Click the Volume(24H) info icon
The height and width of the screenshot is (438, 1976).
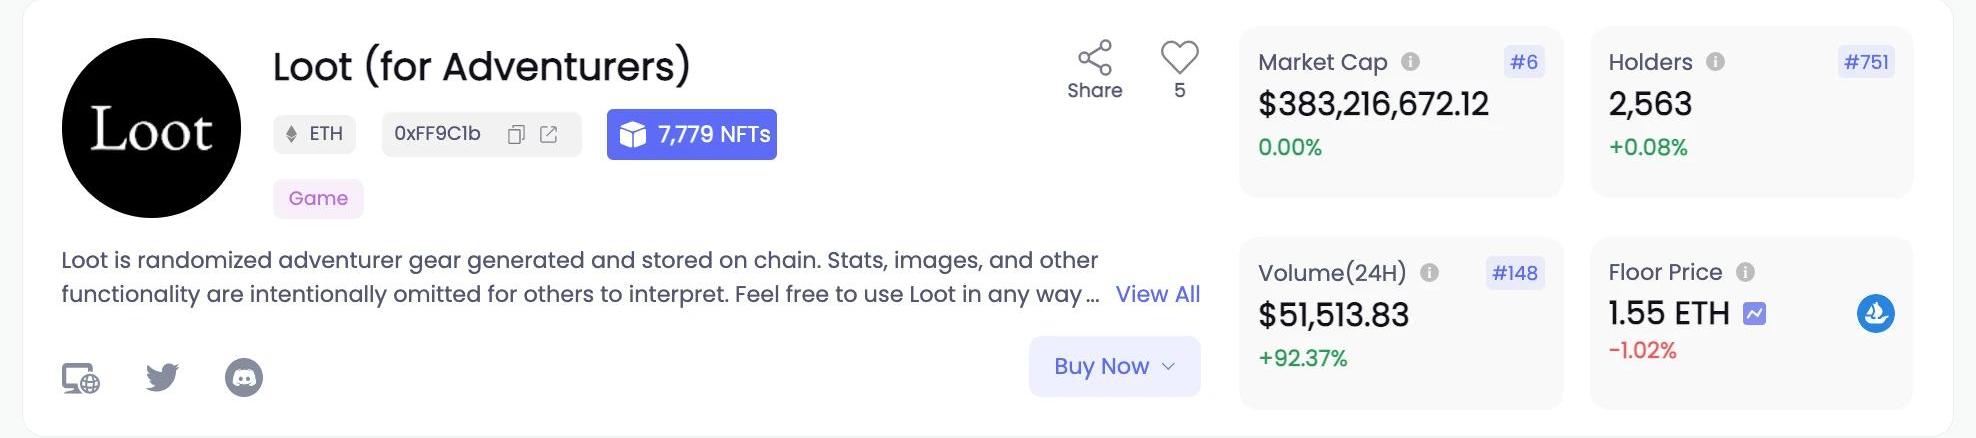click(1429, 273)
